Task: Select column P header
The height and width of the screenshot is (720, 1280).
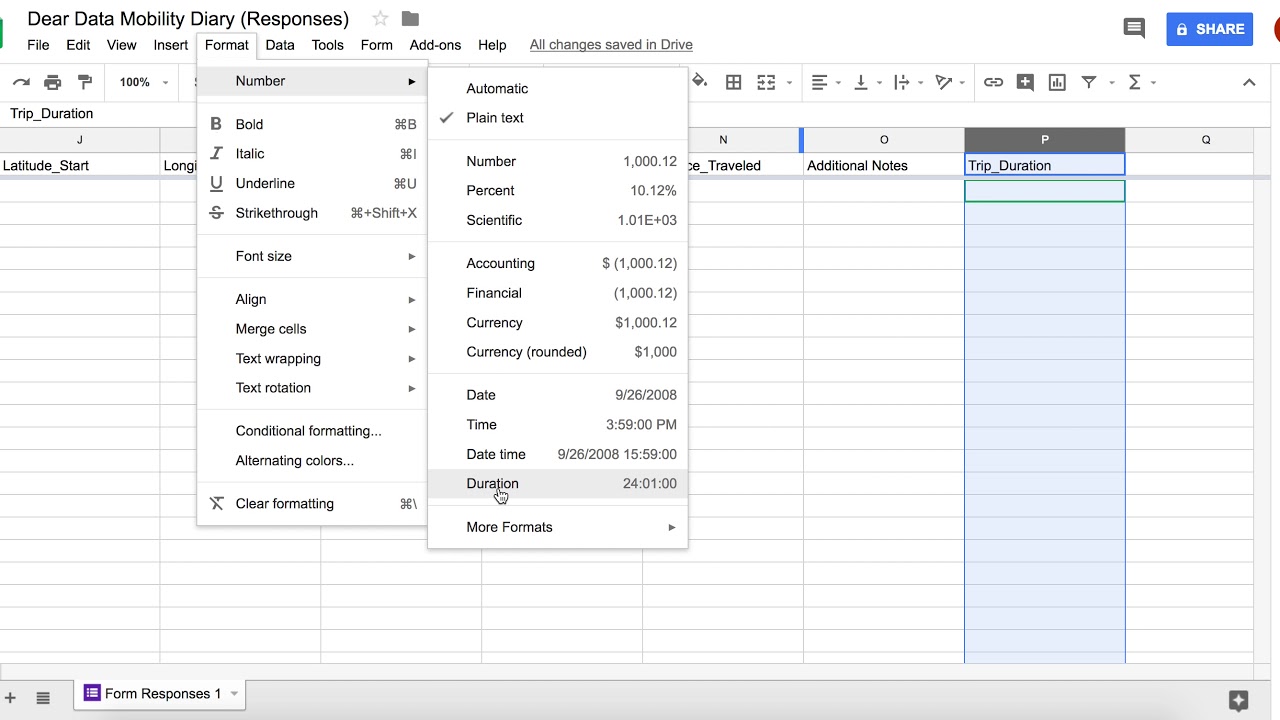Action: click(x=1045, y=140)
